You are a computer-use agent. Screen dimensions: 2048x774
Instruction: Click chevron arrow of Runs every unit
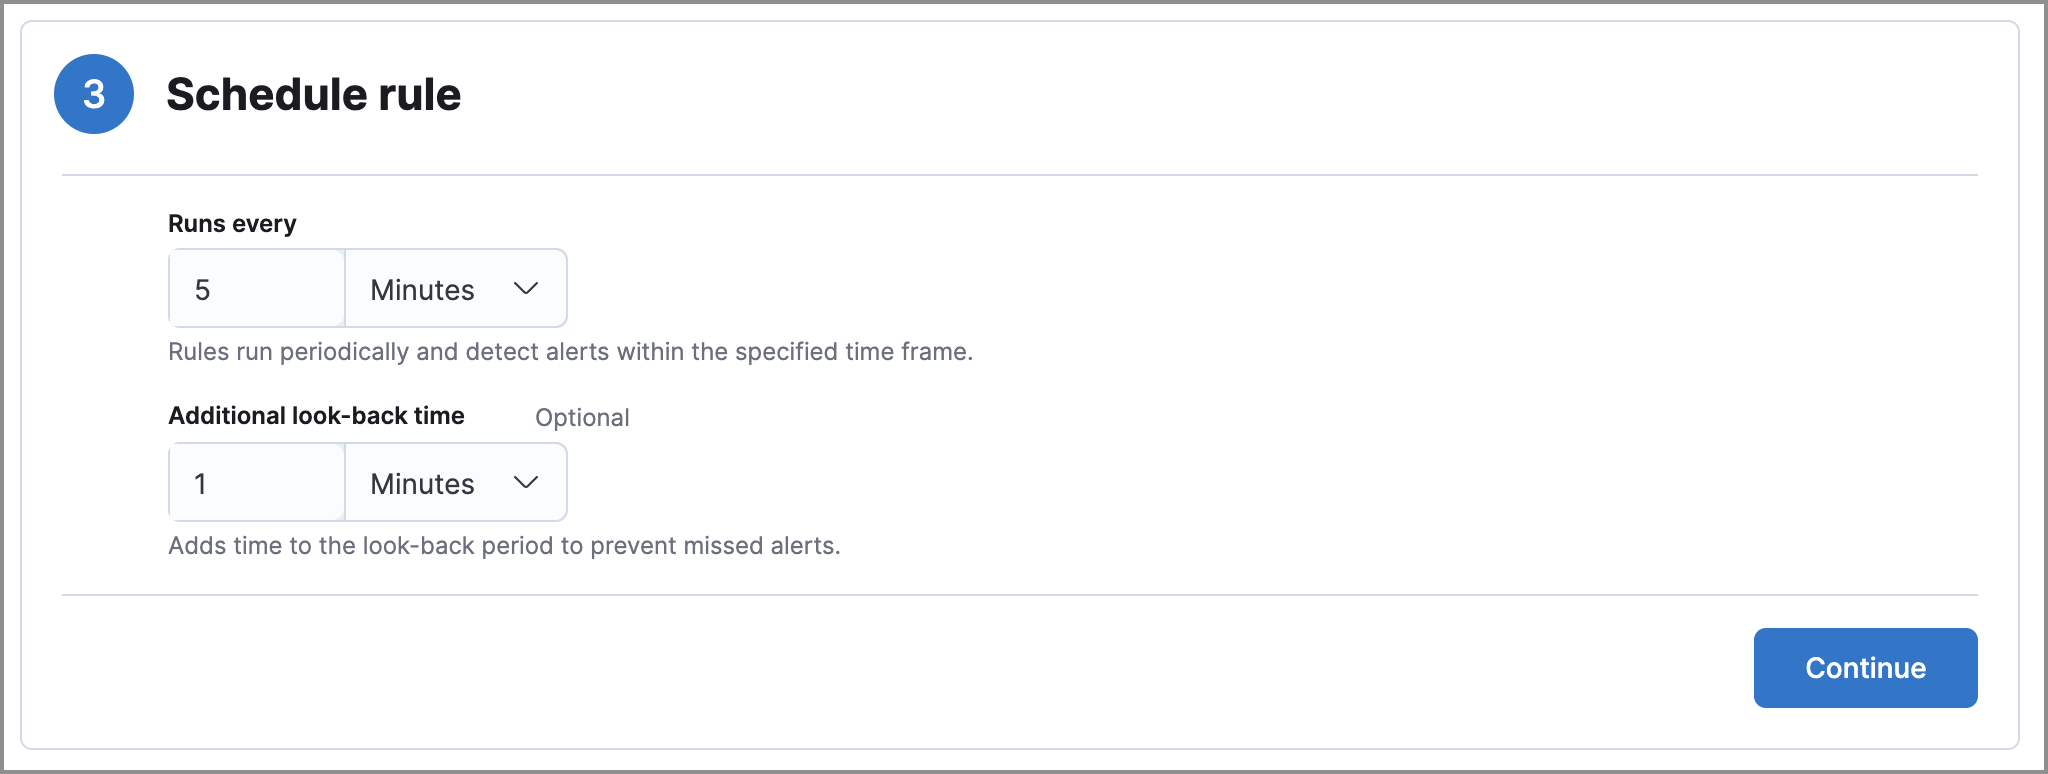526,289
